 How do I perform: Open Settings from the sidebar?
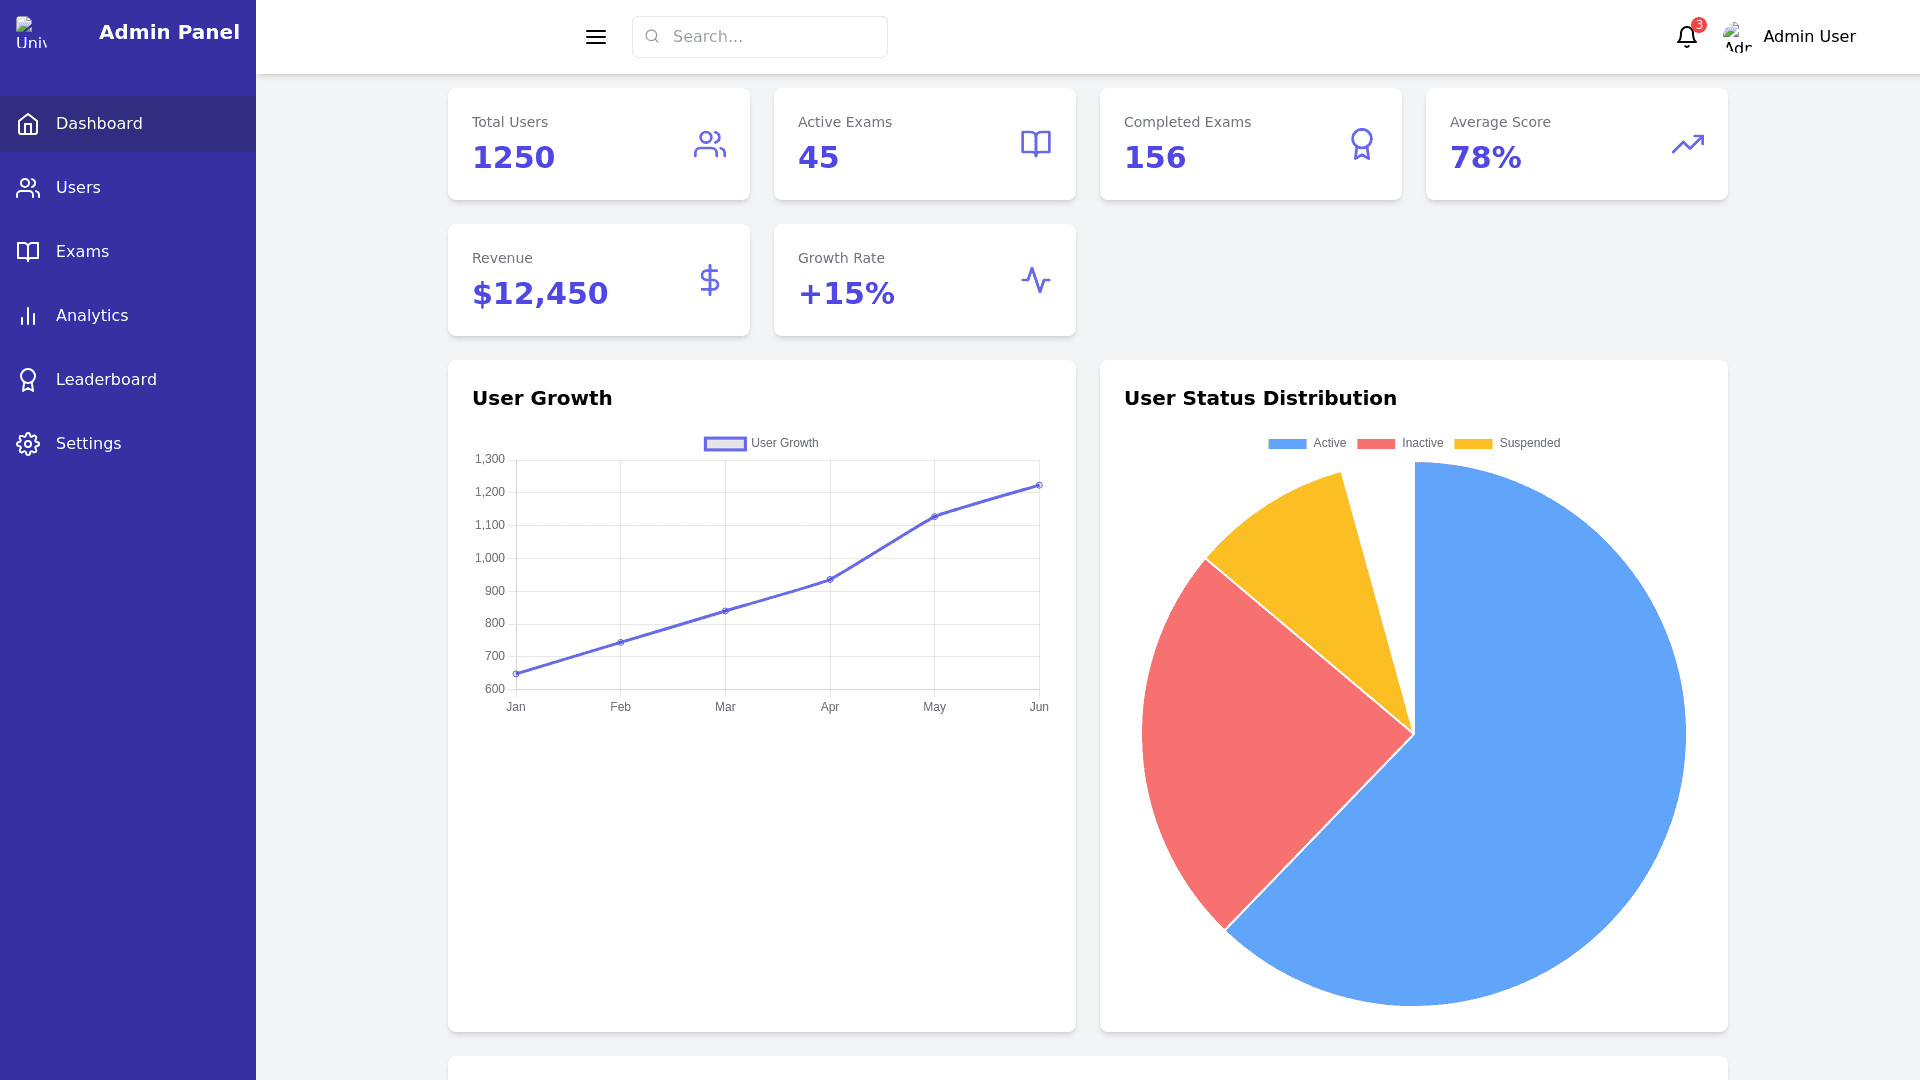(x=88, y=444)
